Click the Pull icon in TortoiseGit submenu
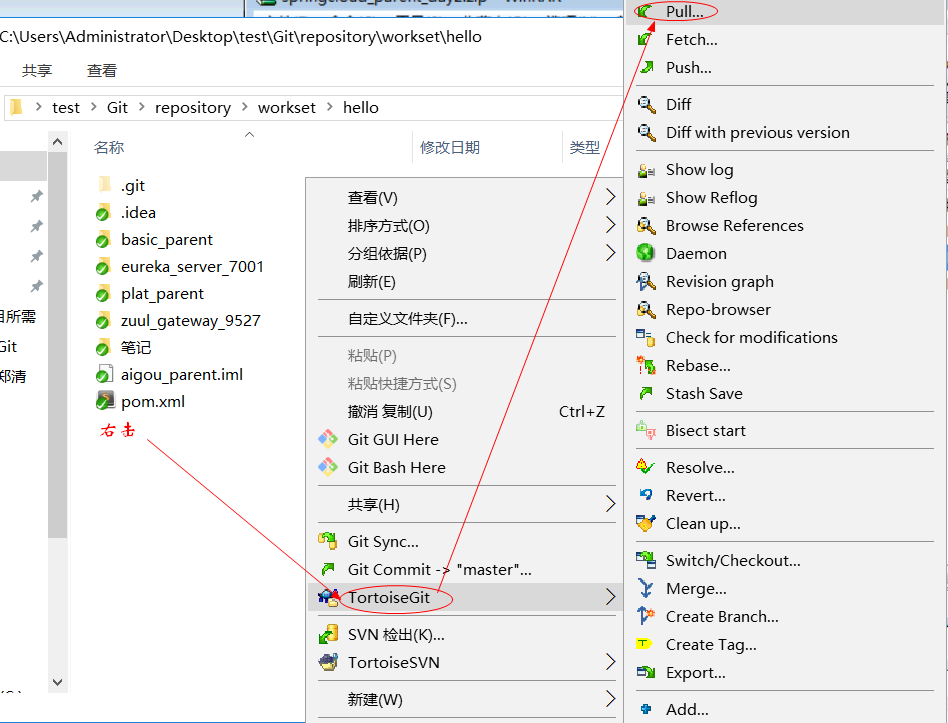The width and height of the screenshot is (948, 723). (646, 11)
